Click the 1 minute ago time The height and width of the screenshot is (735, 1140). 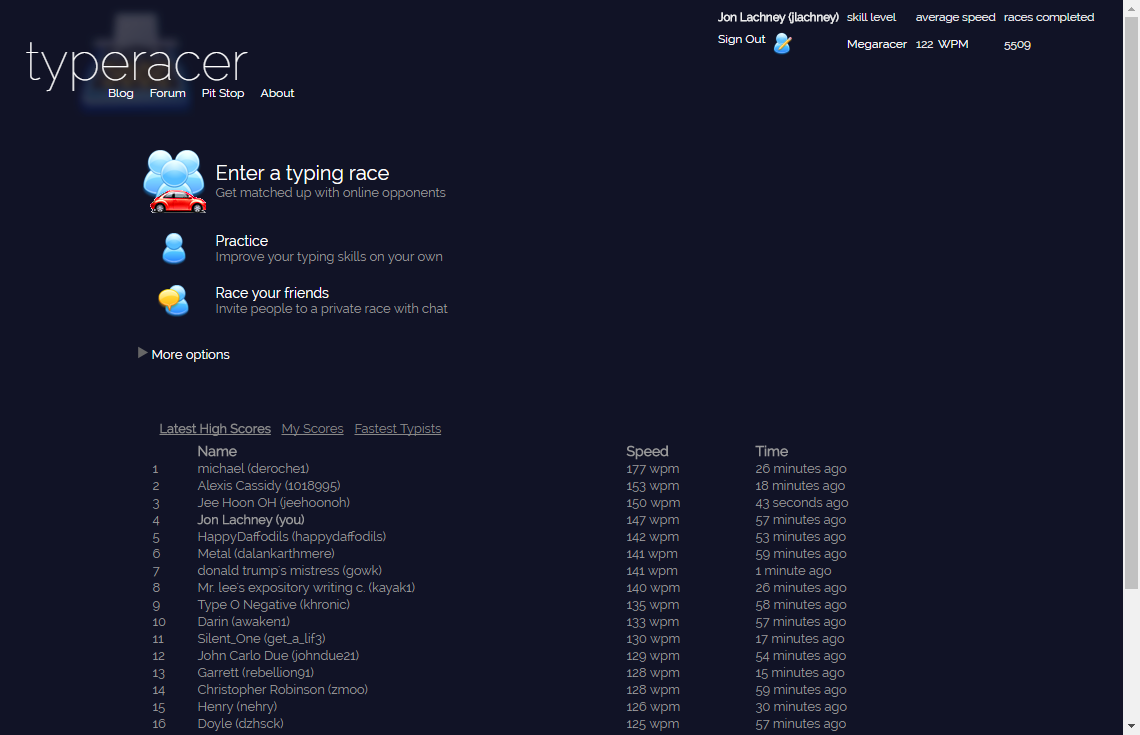click(x=793, y=571)
